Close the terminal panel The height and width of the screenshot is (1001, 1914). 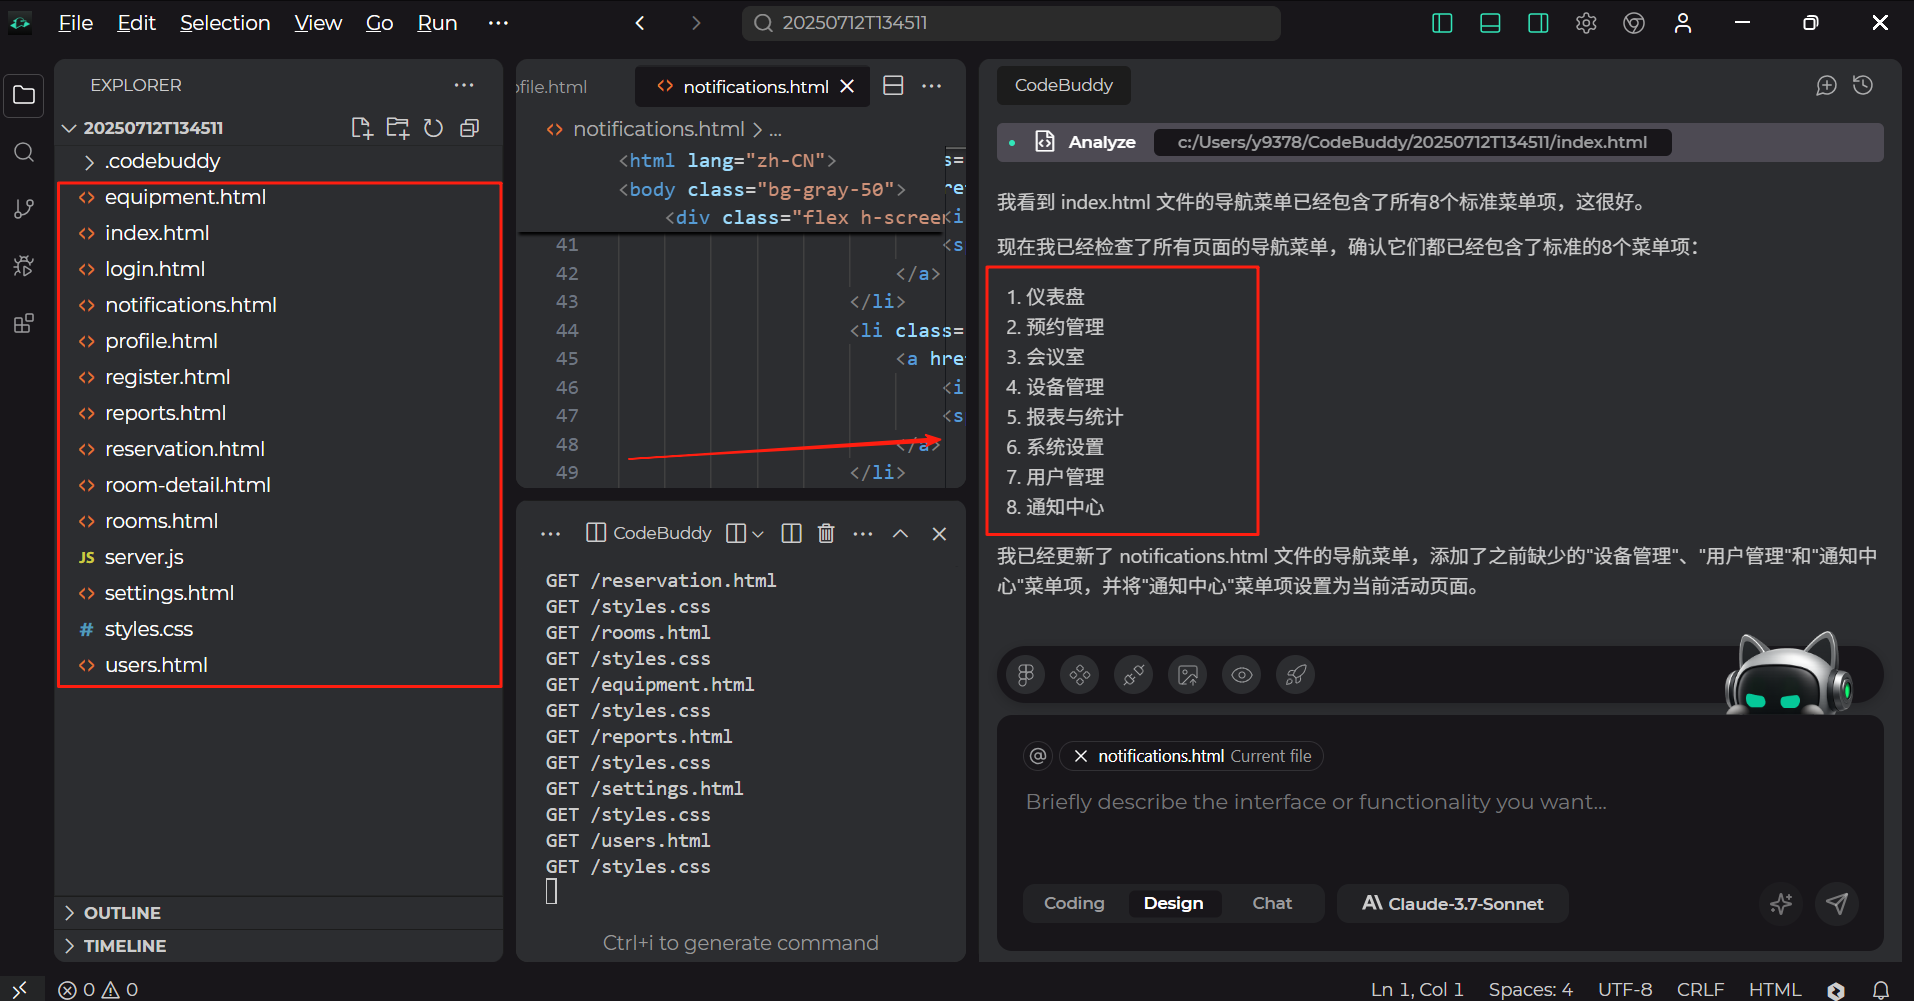point(939,533)
